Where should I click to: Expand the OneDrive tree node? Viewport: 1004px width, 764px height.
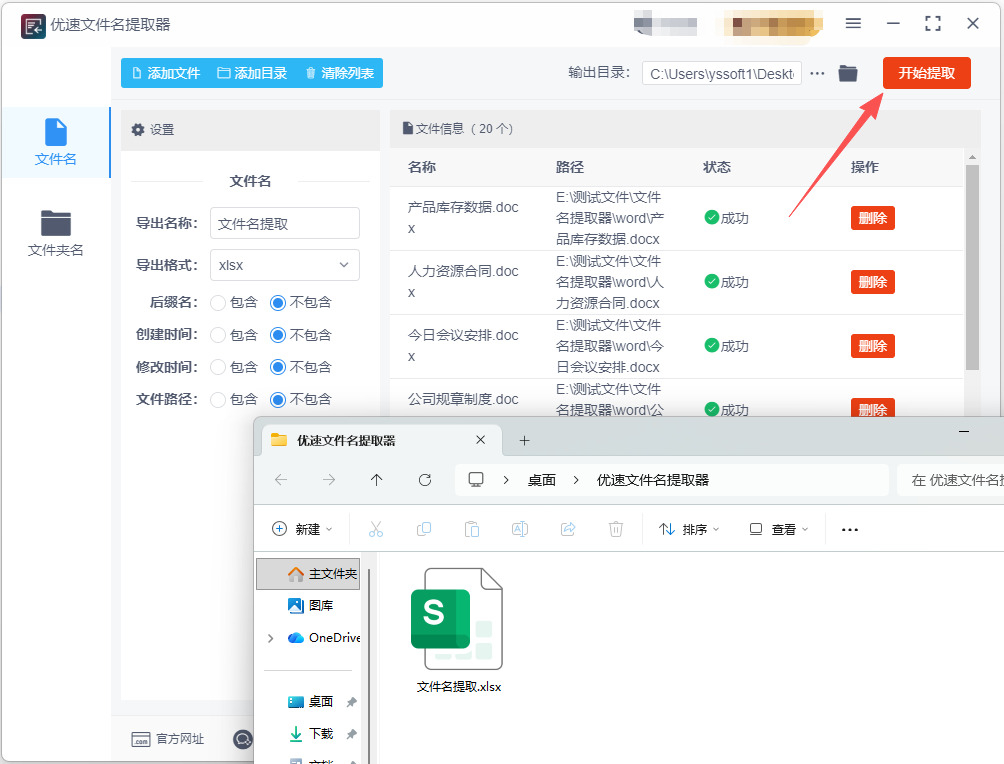pyautogui.click(x=270, y=638)
